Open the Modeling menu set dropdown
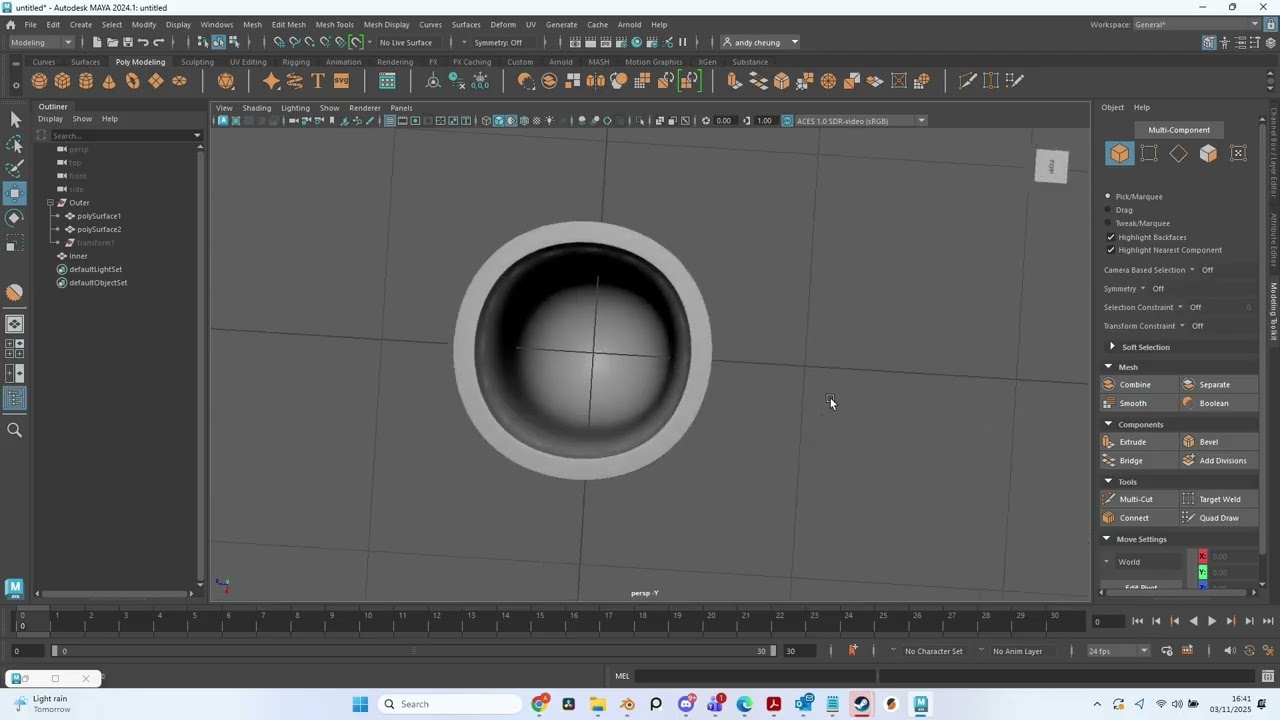Screen dimensions: 1280x720 tap(41, 42)
